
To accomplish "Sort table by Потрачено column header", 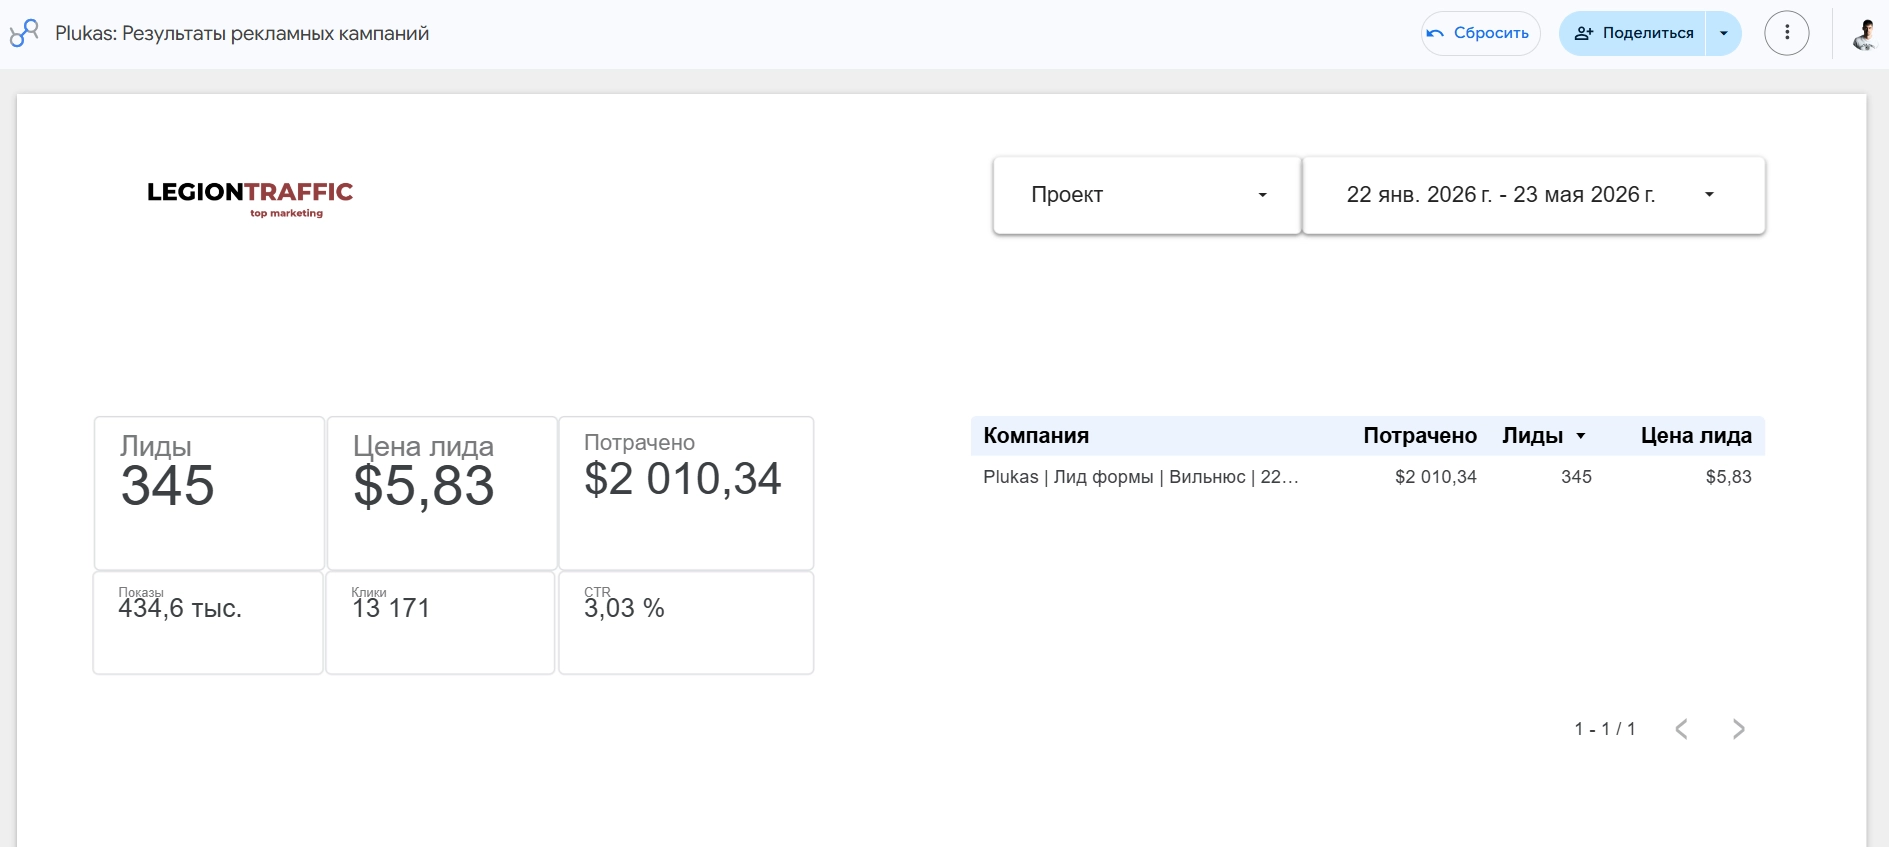I will tap(1420, 436).
